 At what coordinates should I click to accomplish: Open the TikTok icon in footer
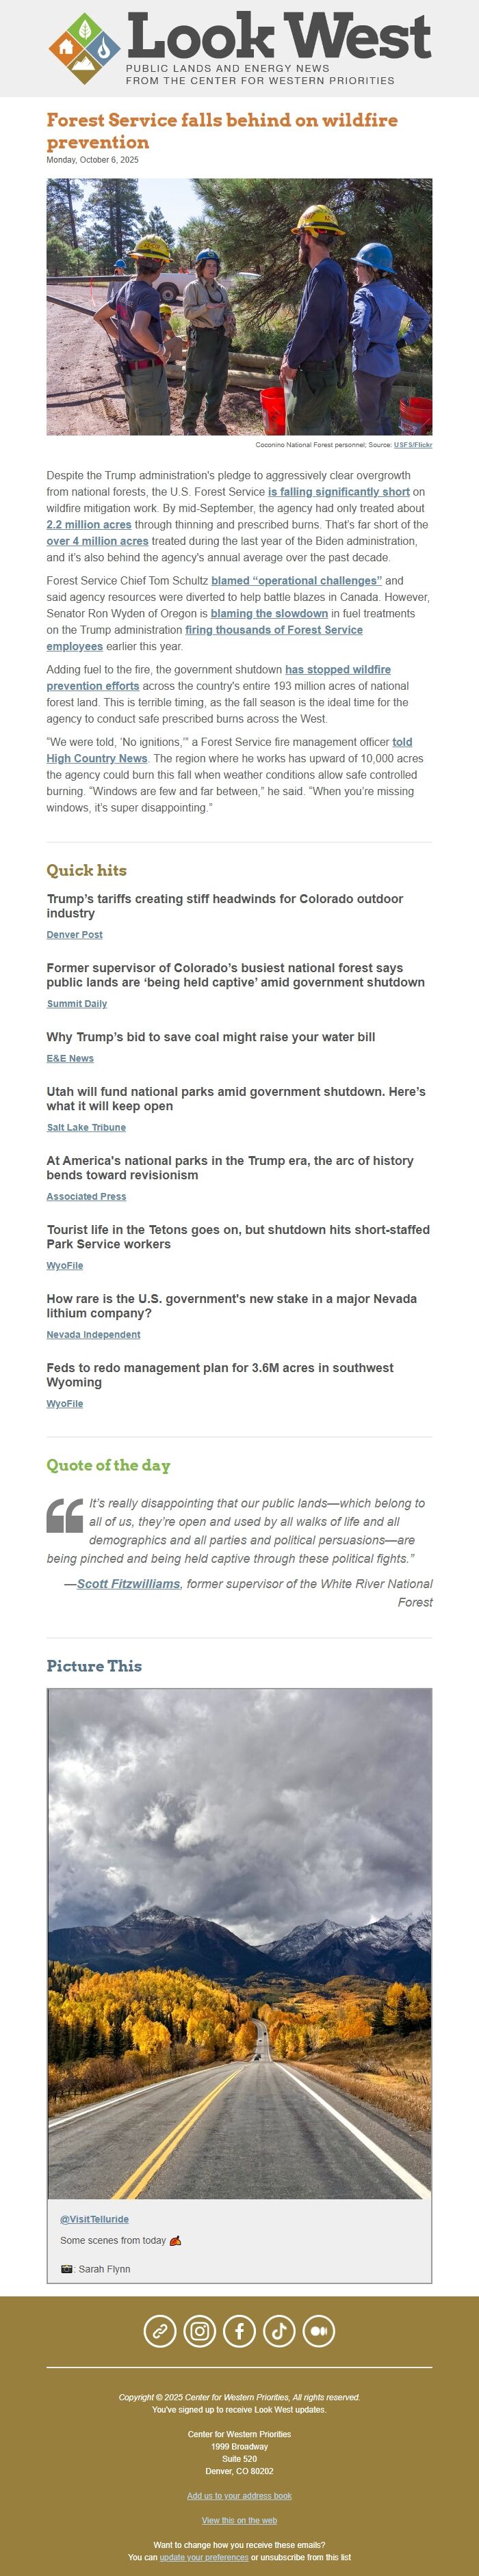tap(279, 2331)
